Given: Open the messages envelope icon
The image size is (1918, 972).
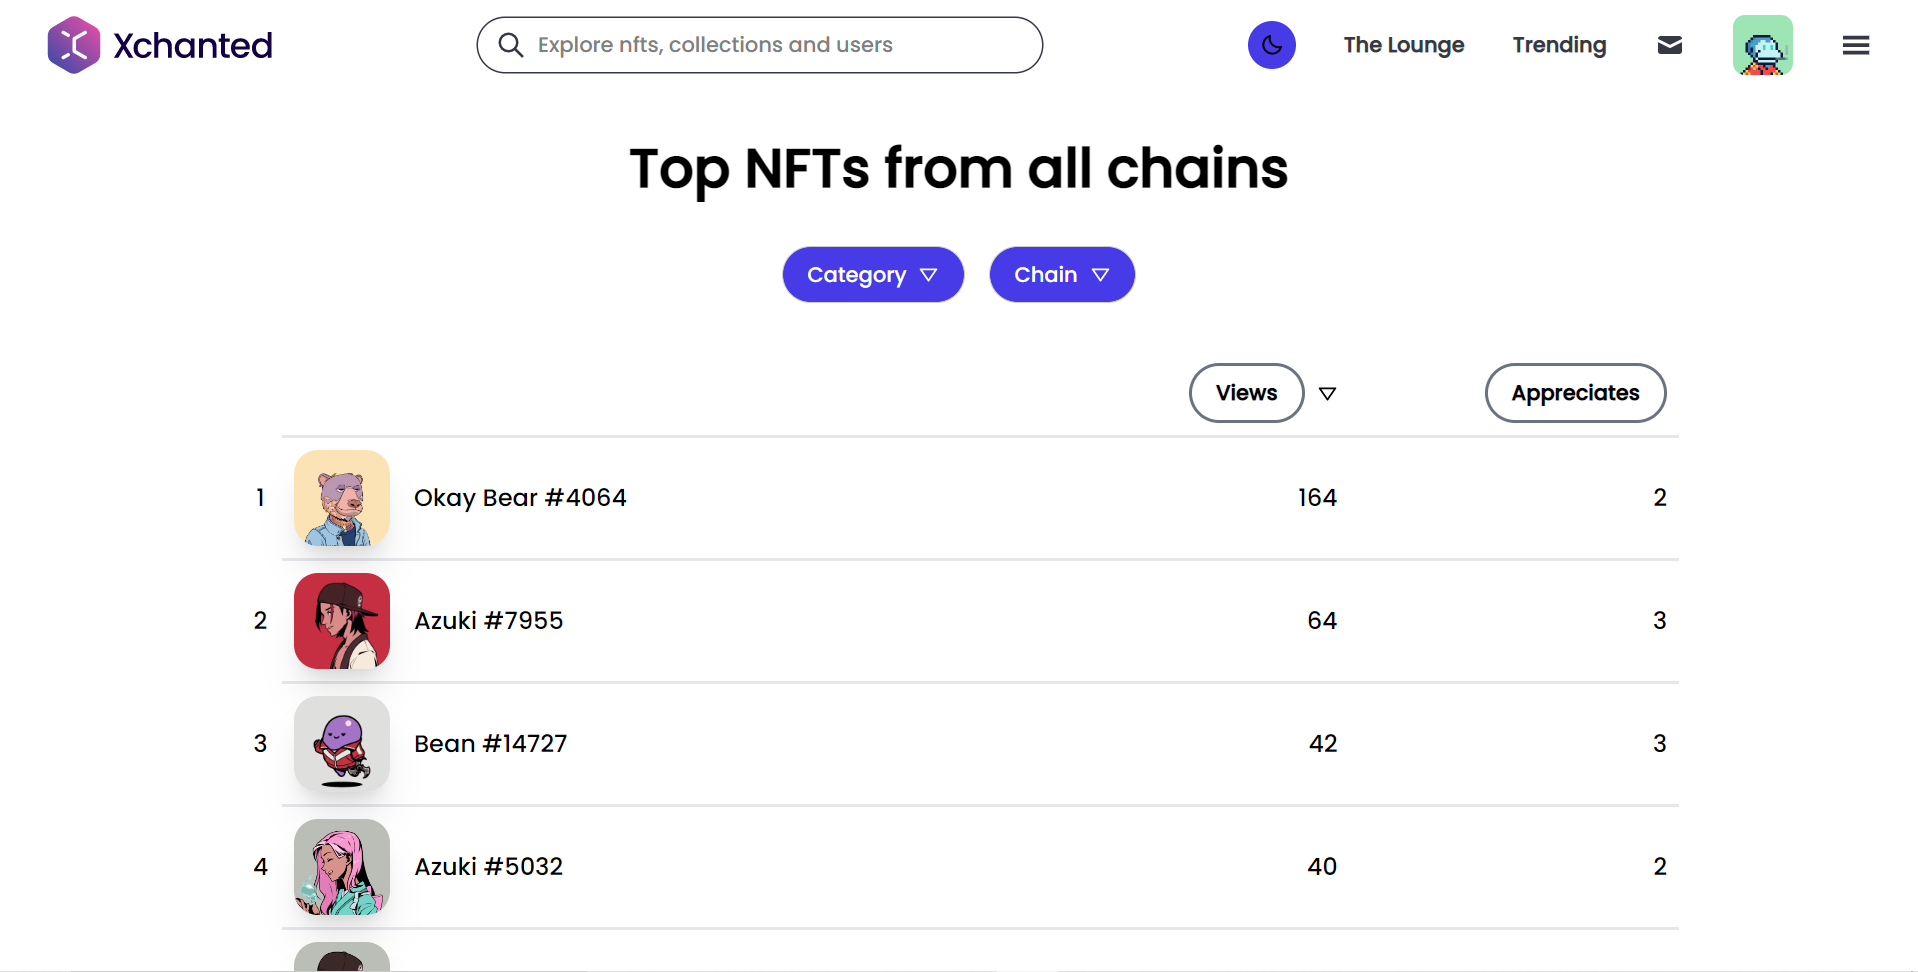Looking at the screenshot, I should (1669, 45).
